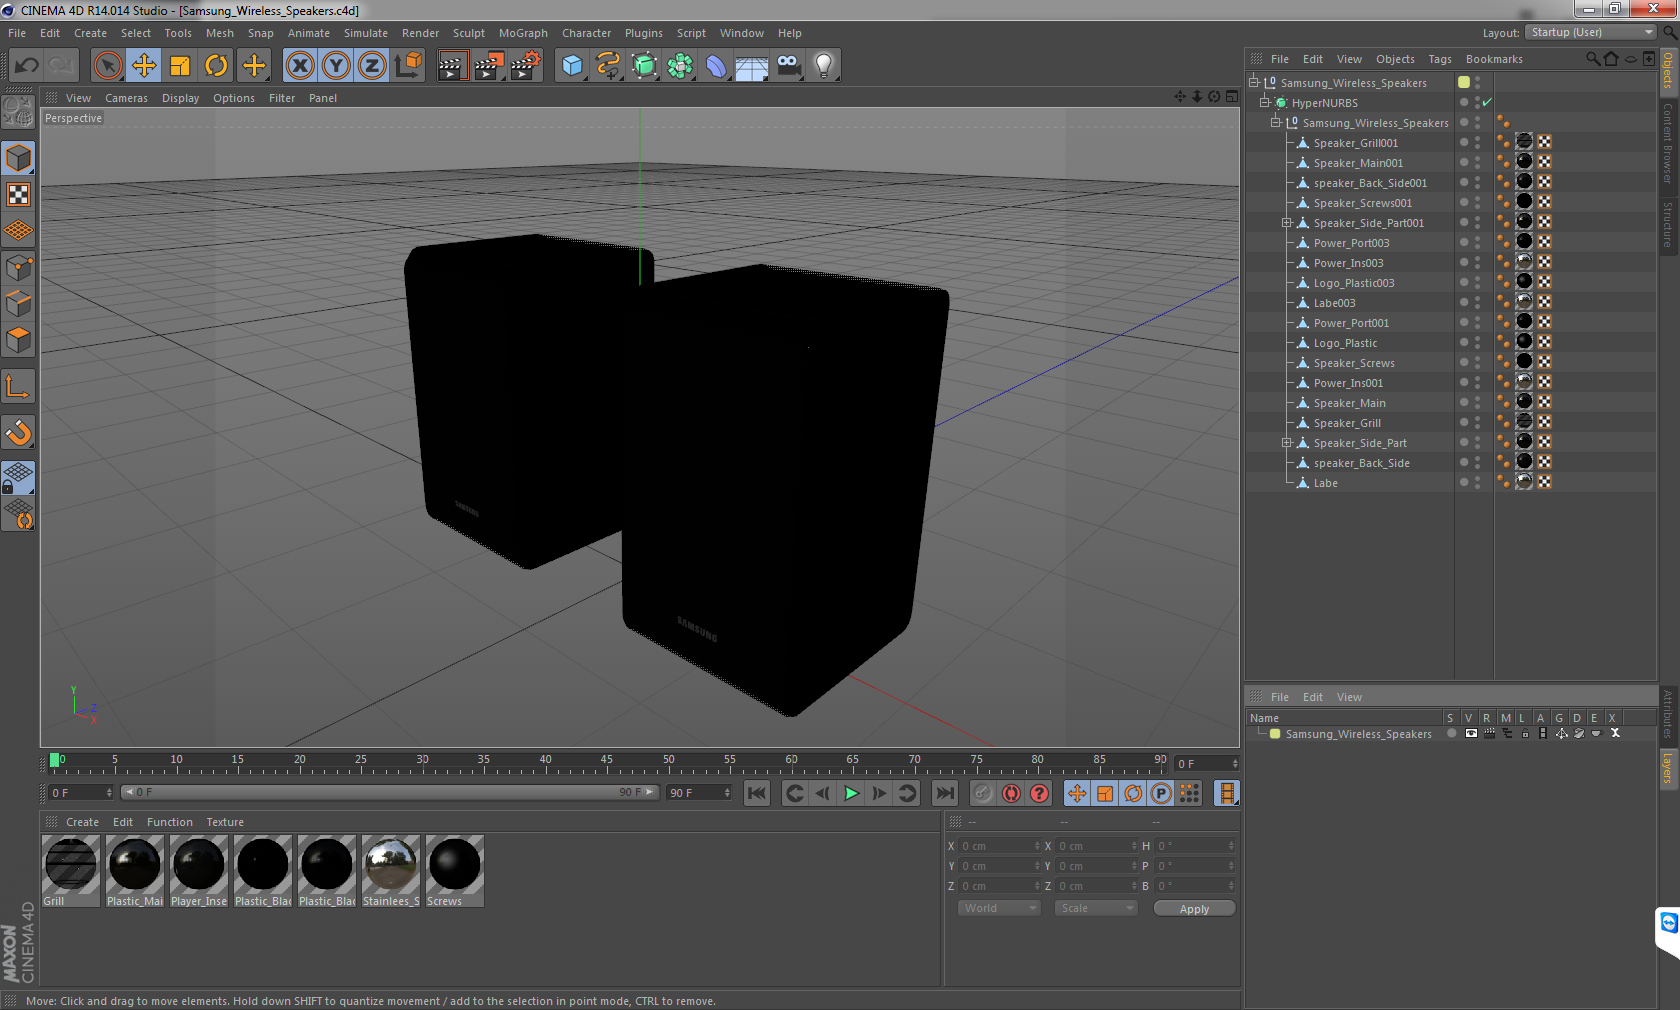This screenshot has height=1010, width=1680.
Task: Open Edit Render Settings
Action: (526, 66)
